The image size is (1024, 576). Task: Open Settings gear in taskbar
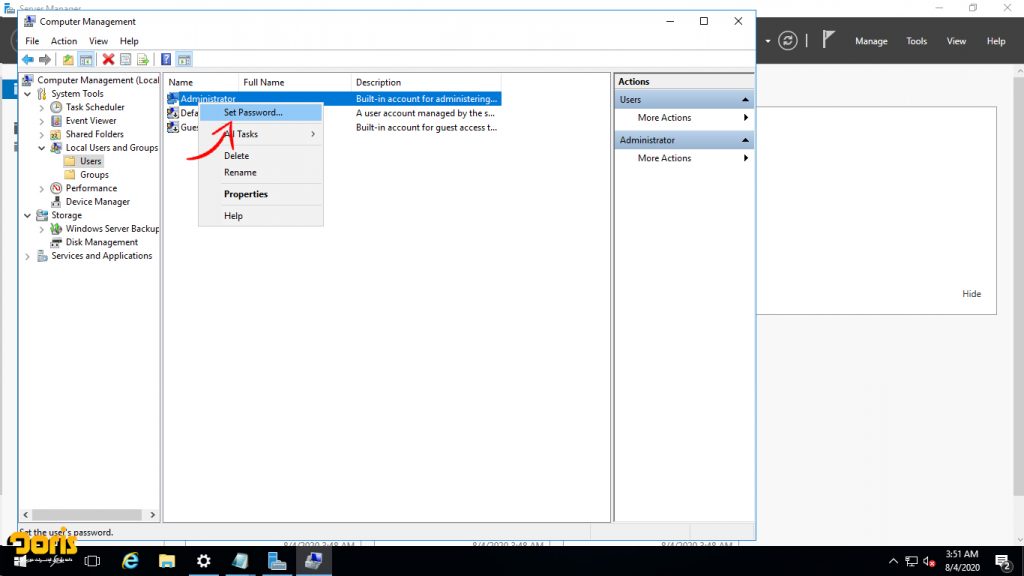coord(204,561)
